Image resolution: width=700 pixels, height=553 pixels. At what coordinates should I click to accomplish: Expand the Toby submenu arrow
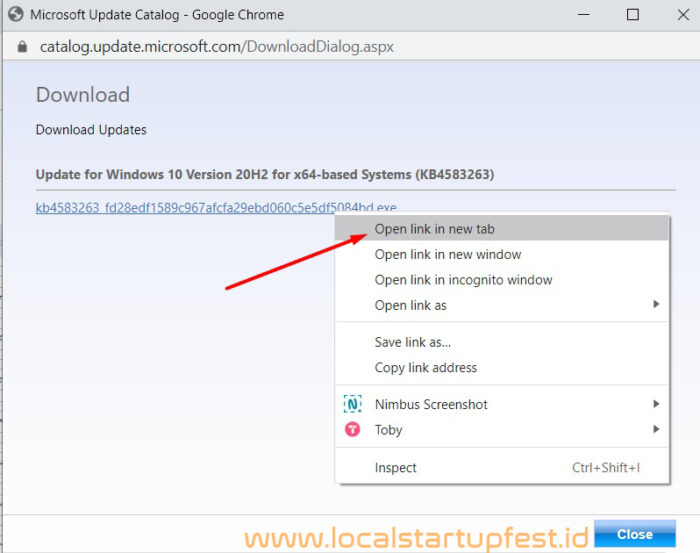click(x=656, y=429)
